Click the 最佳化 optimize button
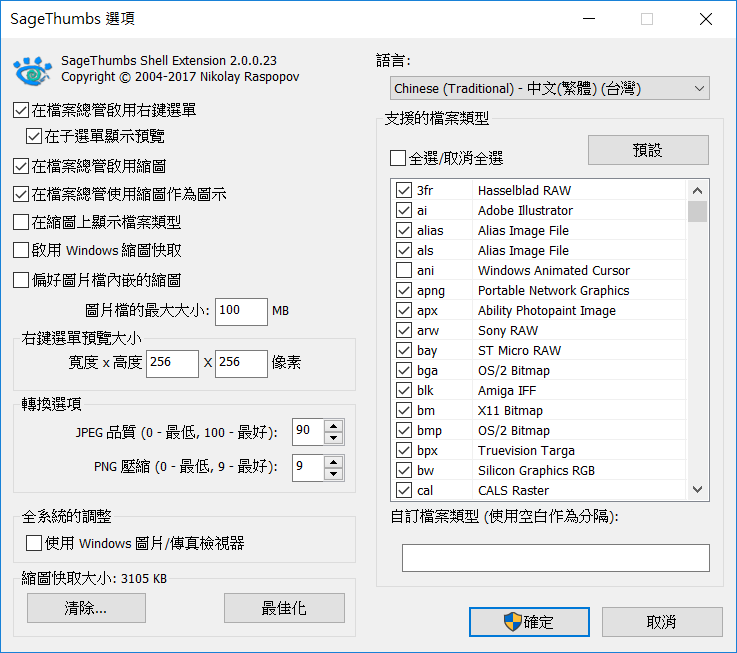Viewport: 737px width, 653px height. tap(284, 608)
